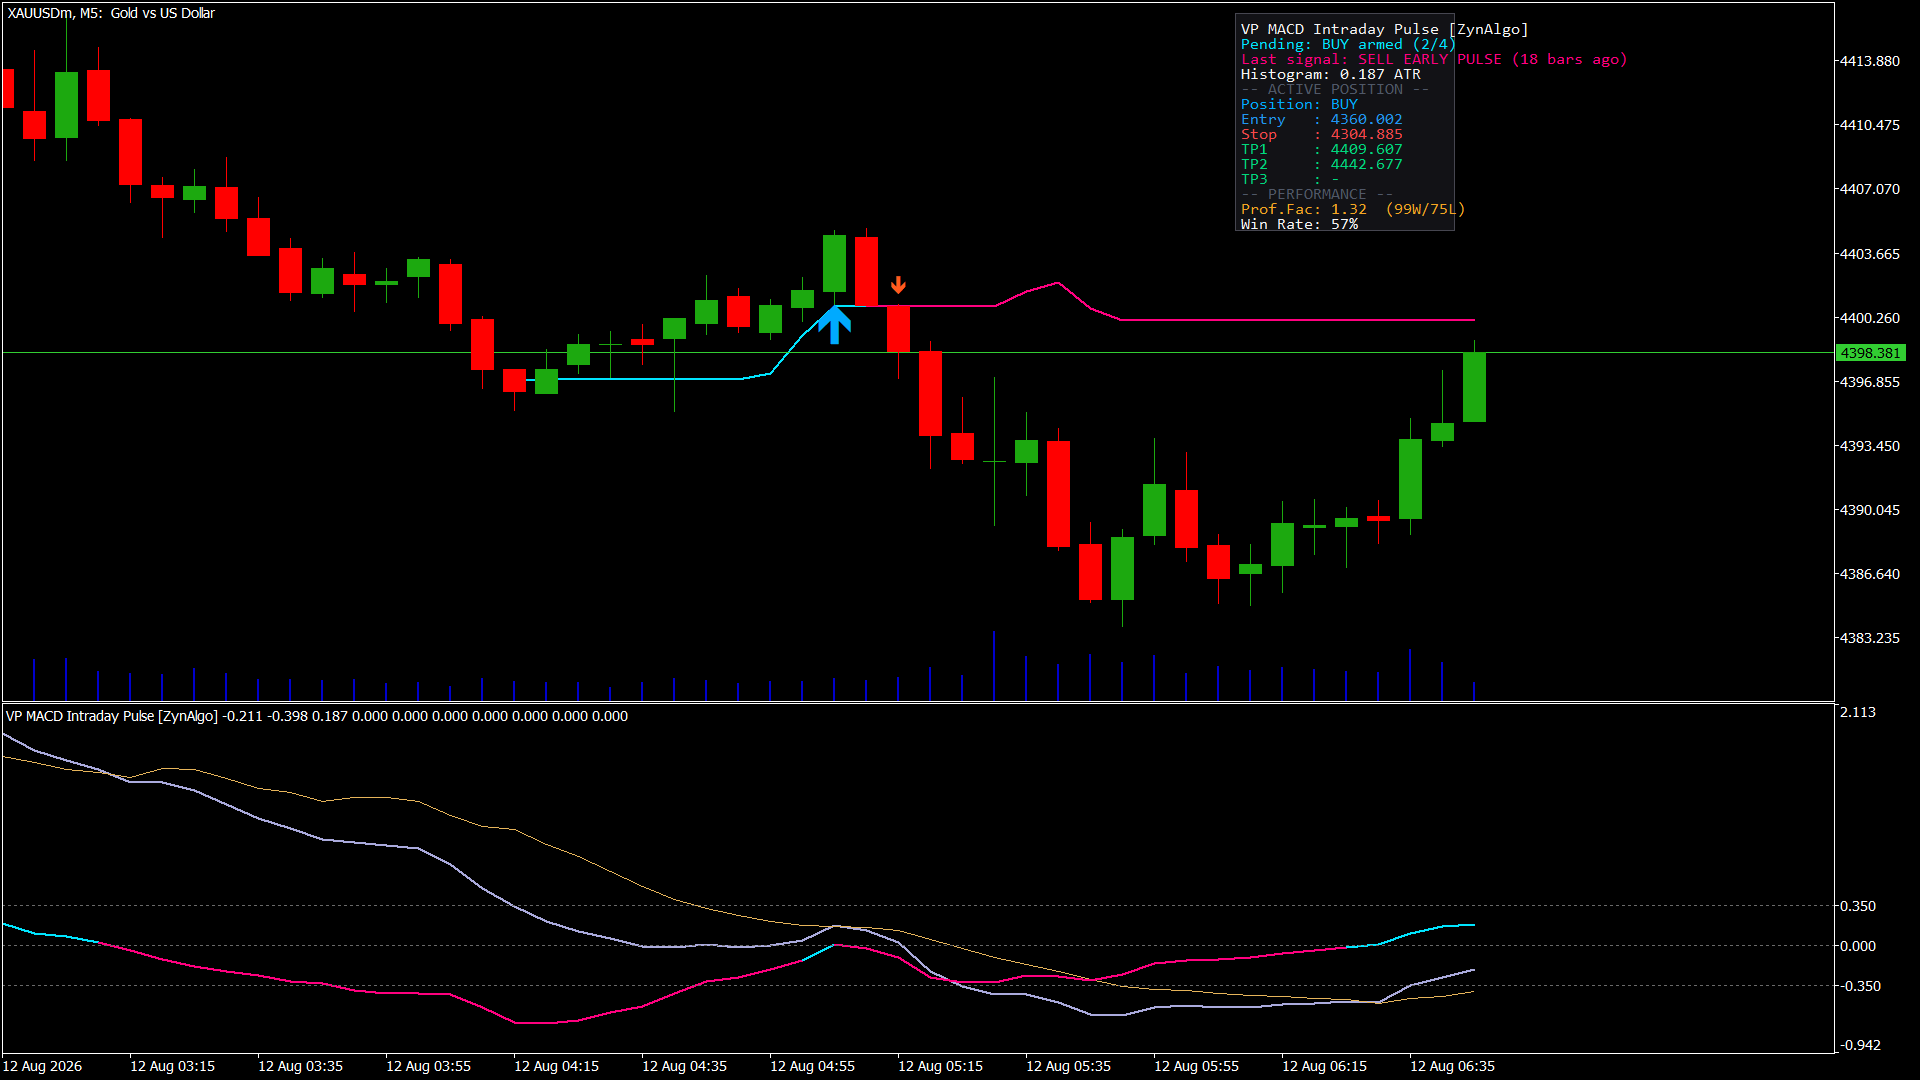Click the 'VP MACD Intraday Pulse [ZynAlgo]' panel header
The image size is (1920, 1080).
(1384, 29)
